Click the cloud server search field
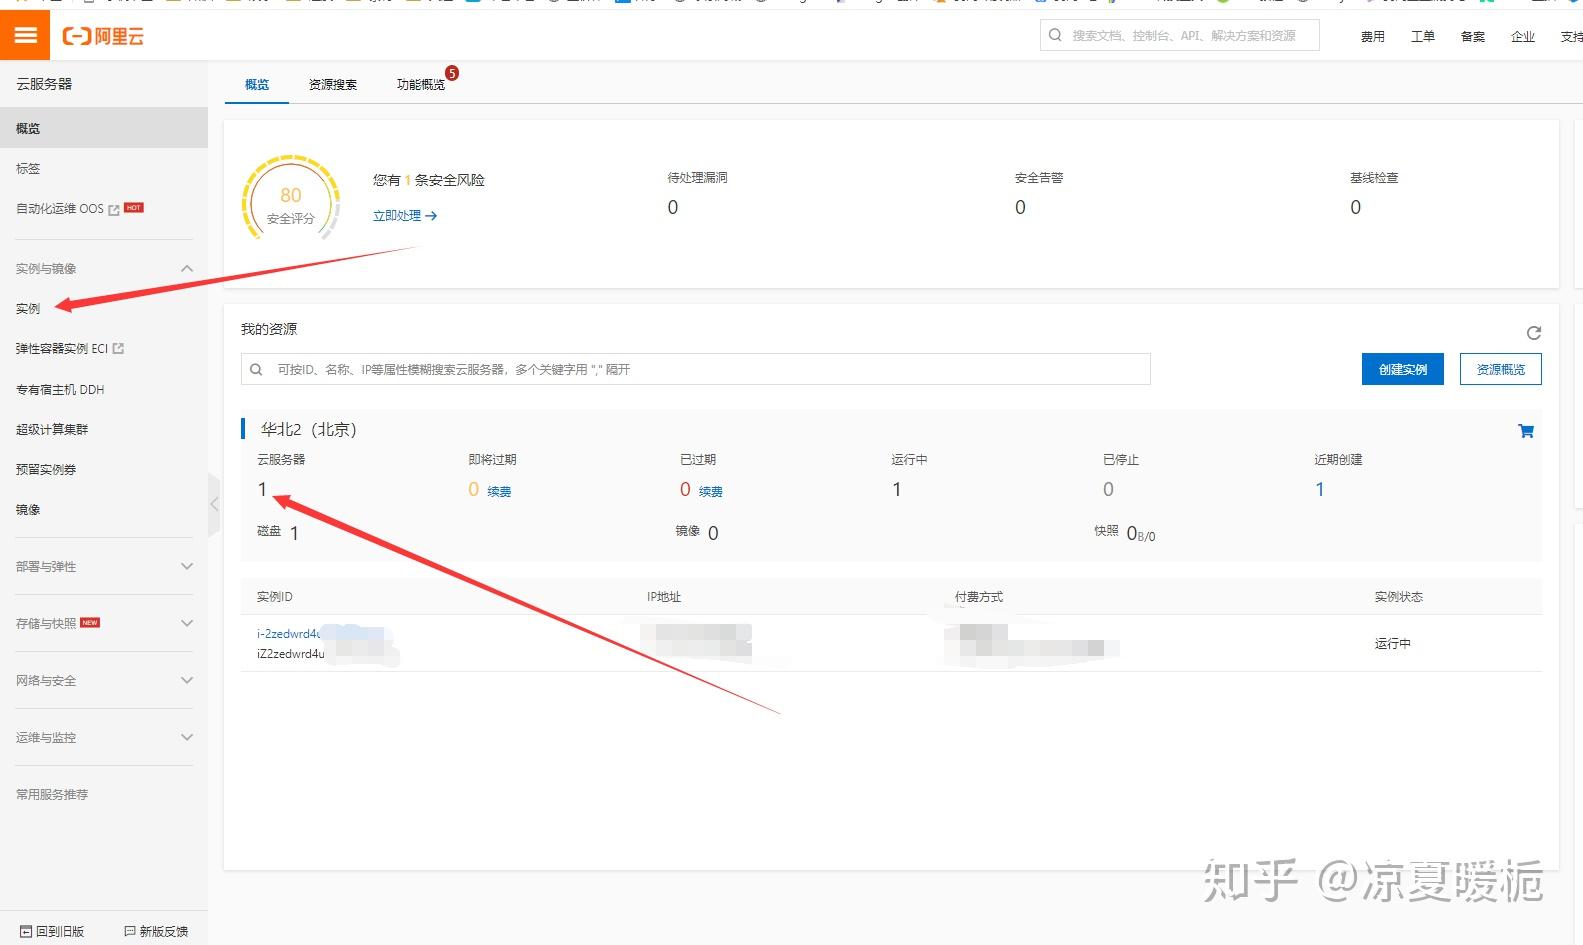This screenshot has width=1583, height=945. point(696,369)
